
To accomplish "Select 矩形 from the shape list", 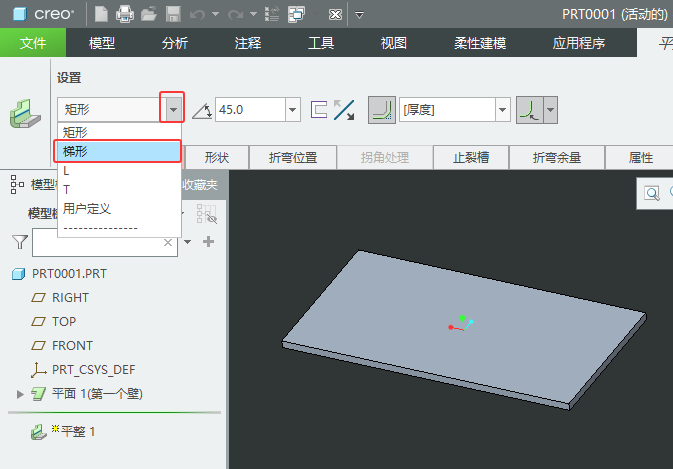I will click(x=119, y=132).
